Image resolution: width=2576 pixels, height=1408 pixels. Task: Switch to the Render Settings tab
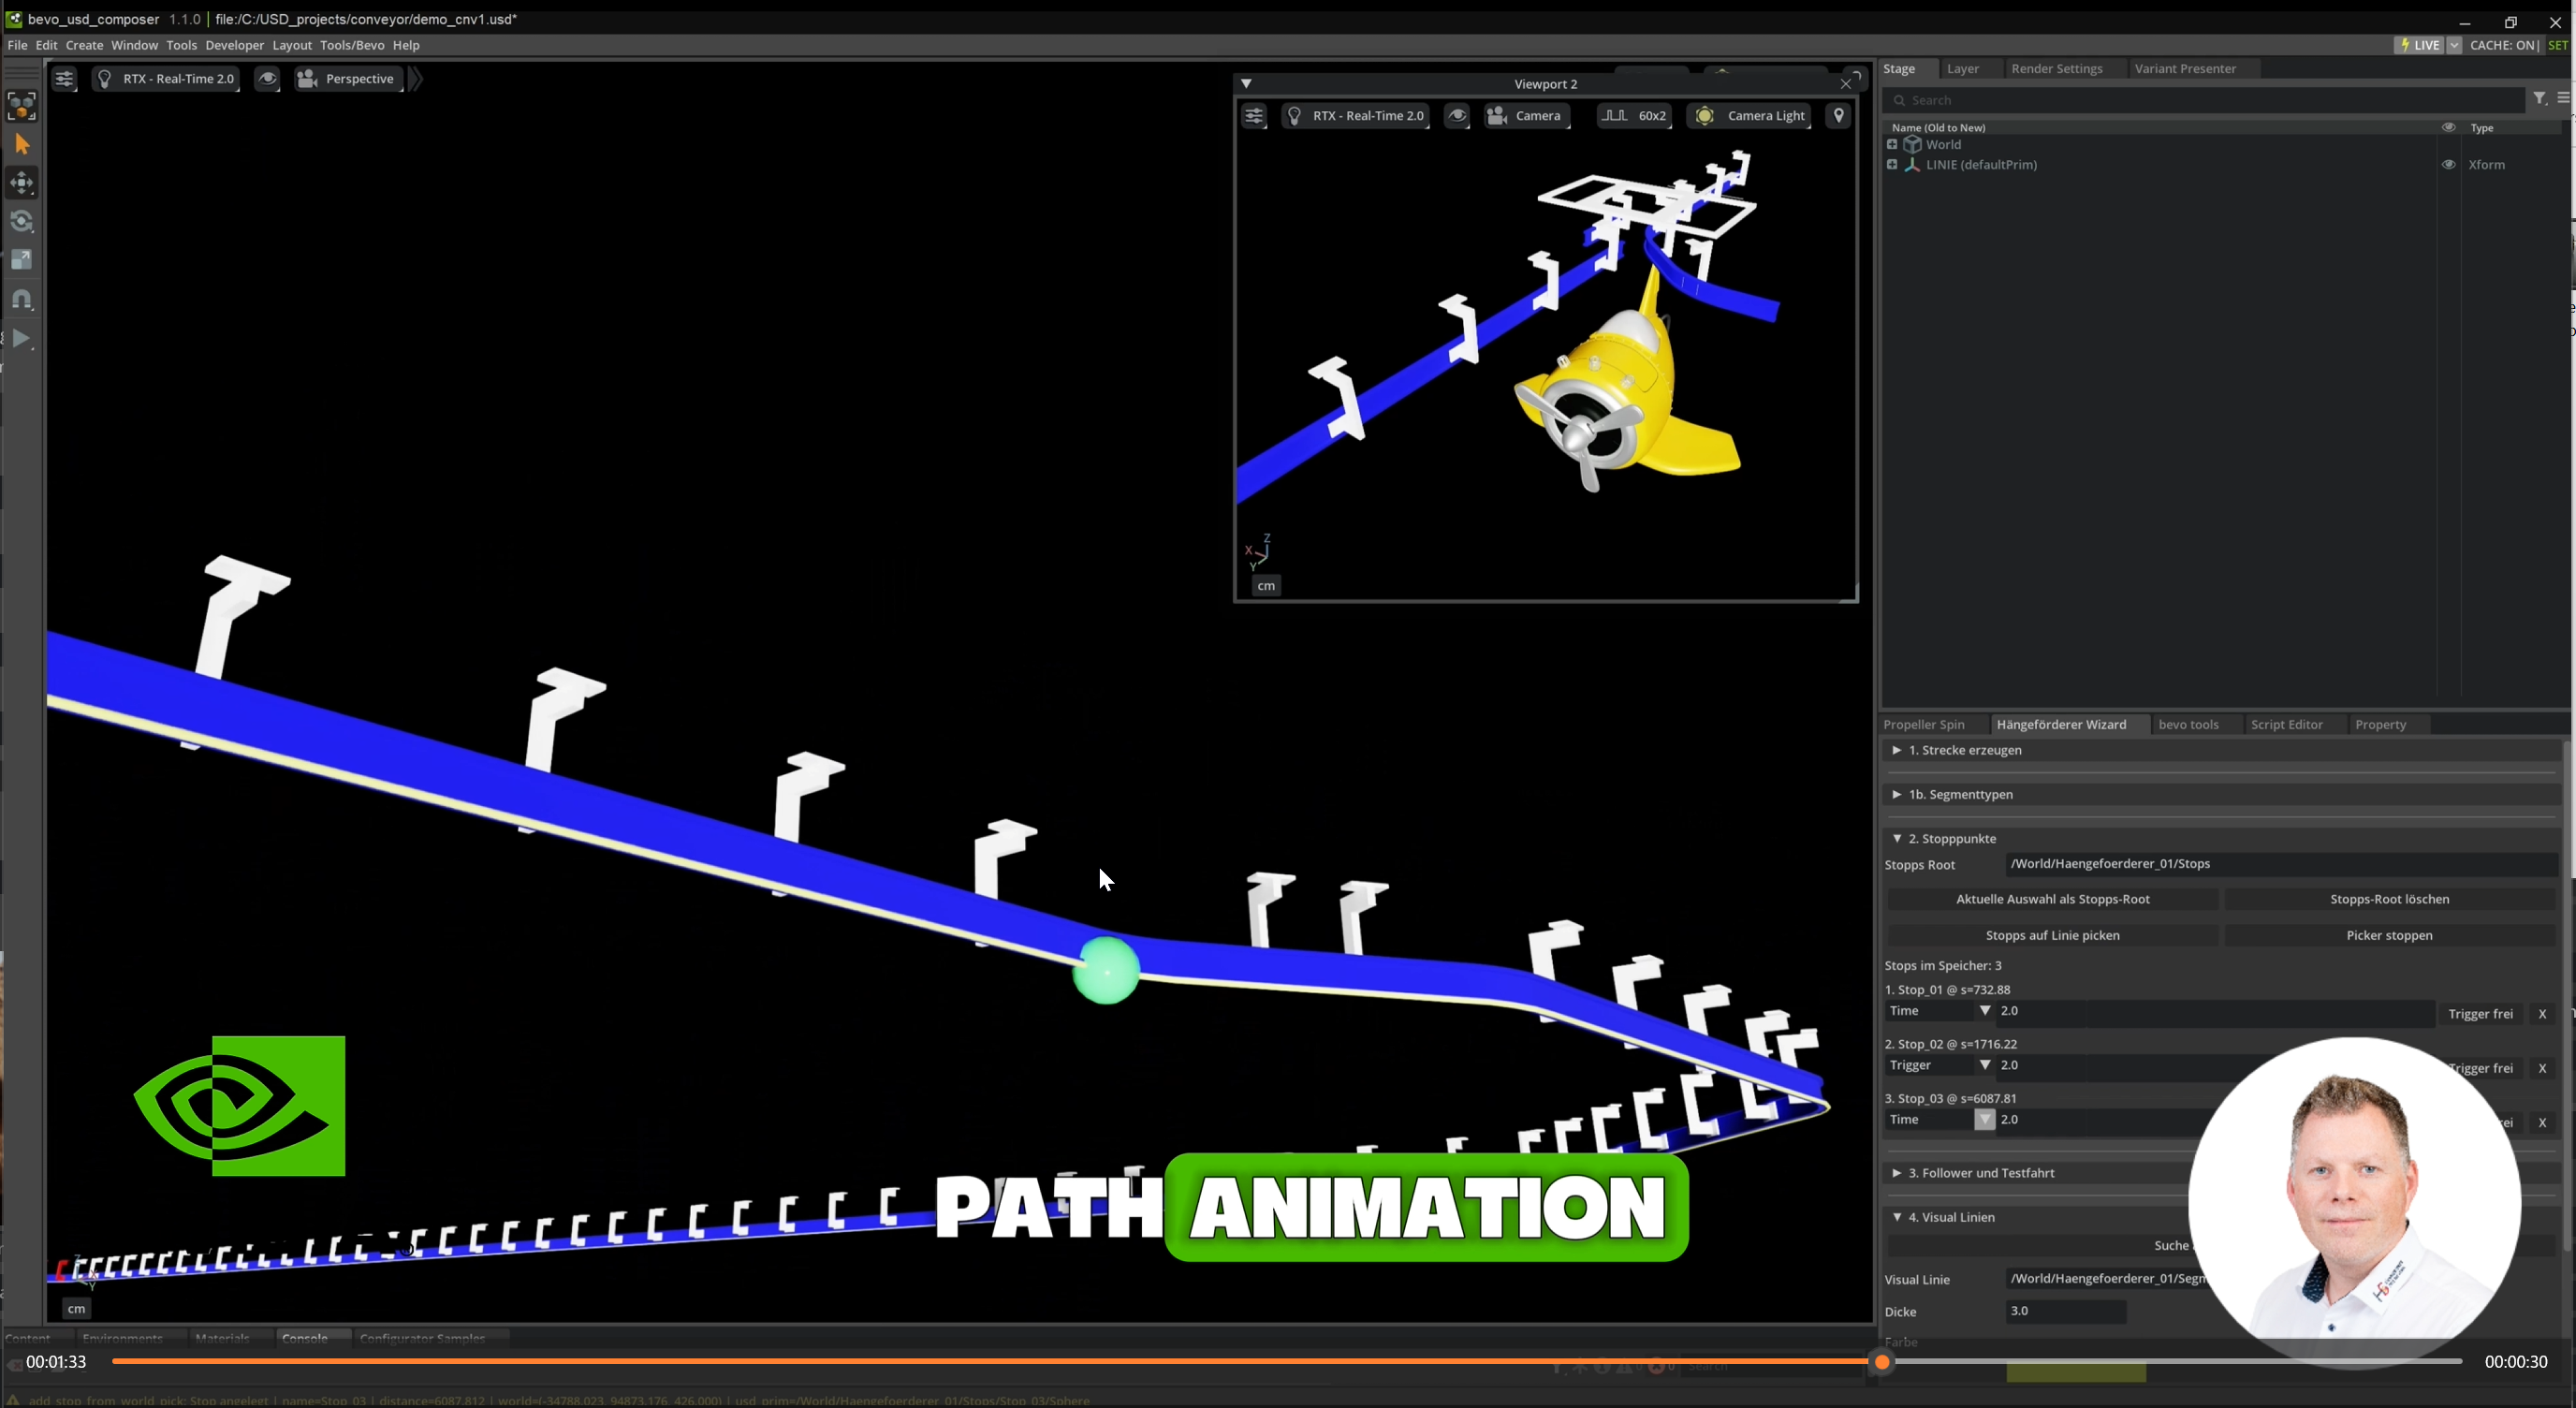coord(2057,69)
